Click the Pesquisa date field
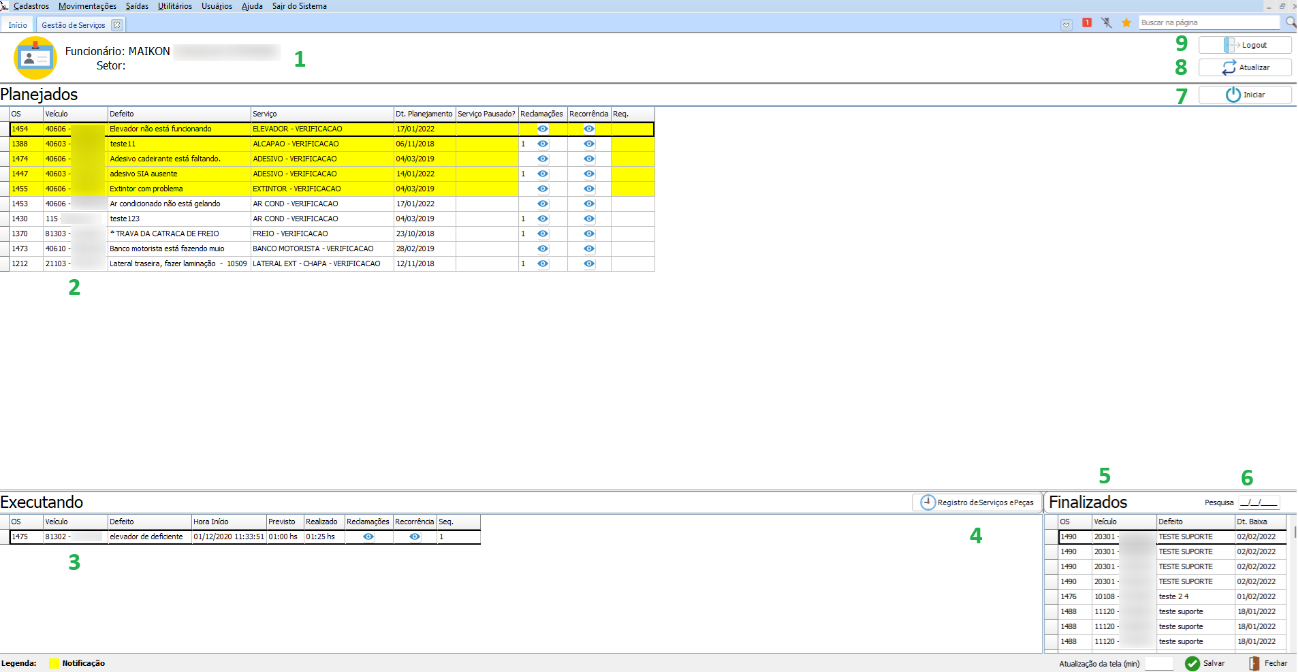Screen dimensions: 1298x672 point(1259,502)
